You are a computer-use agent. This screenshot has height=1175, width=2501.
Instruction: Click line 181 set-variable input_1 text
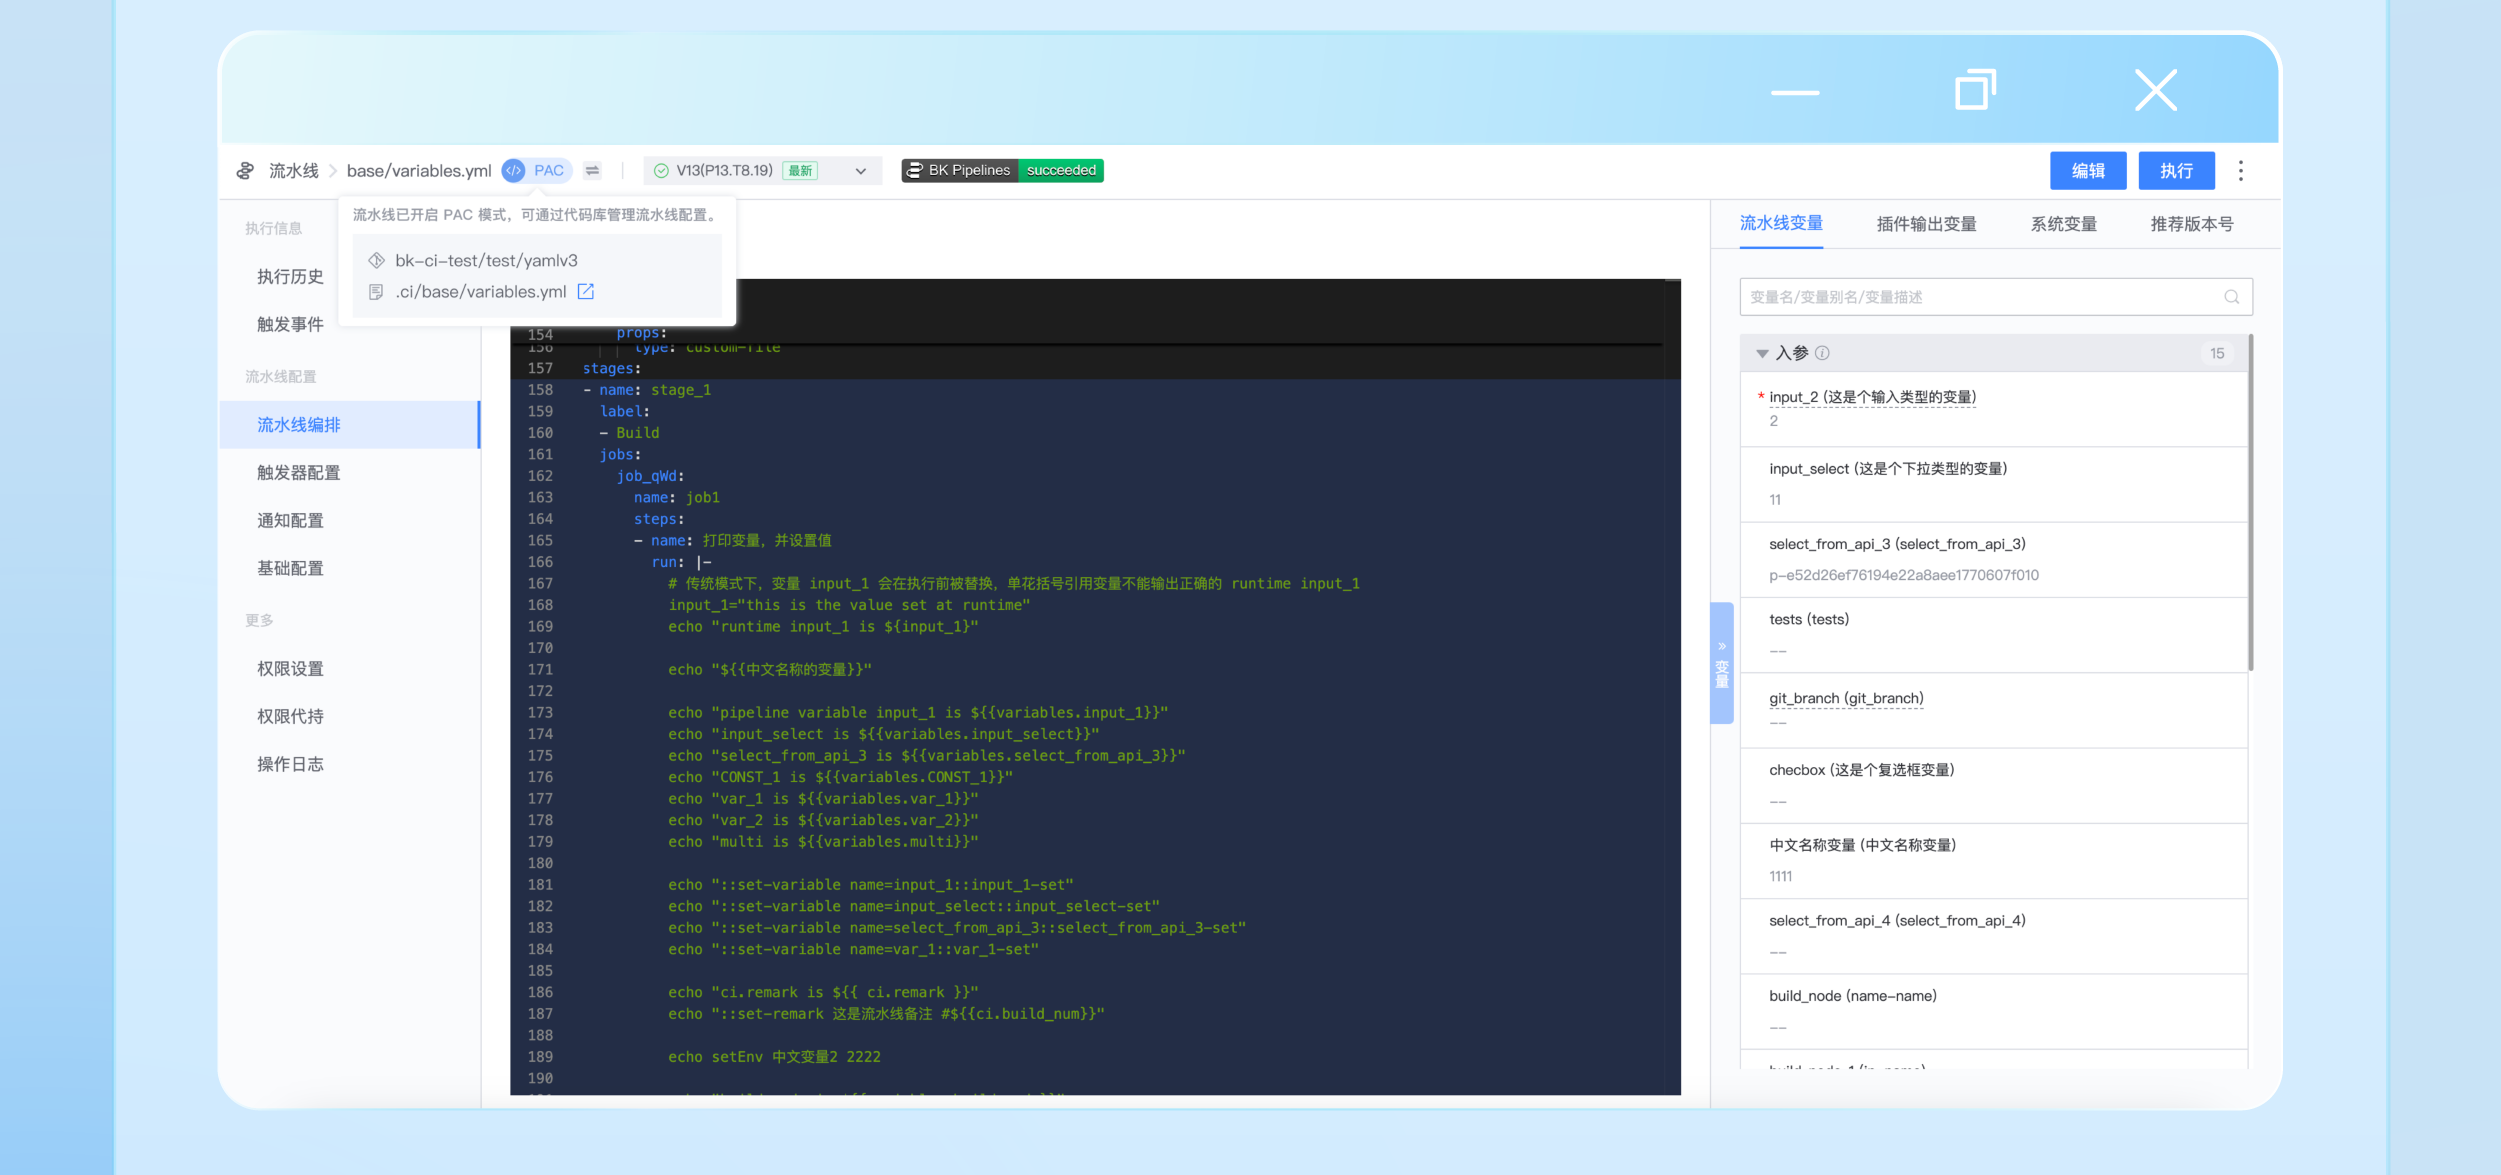coord(870,885)
